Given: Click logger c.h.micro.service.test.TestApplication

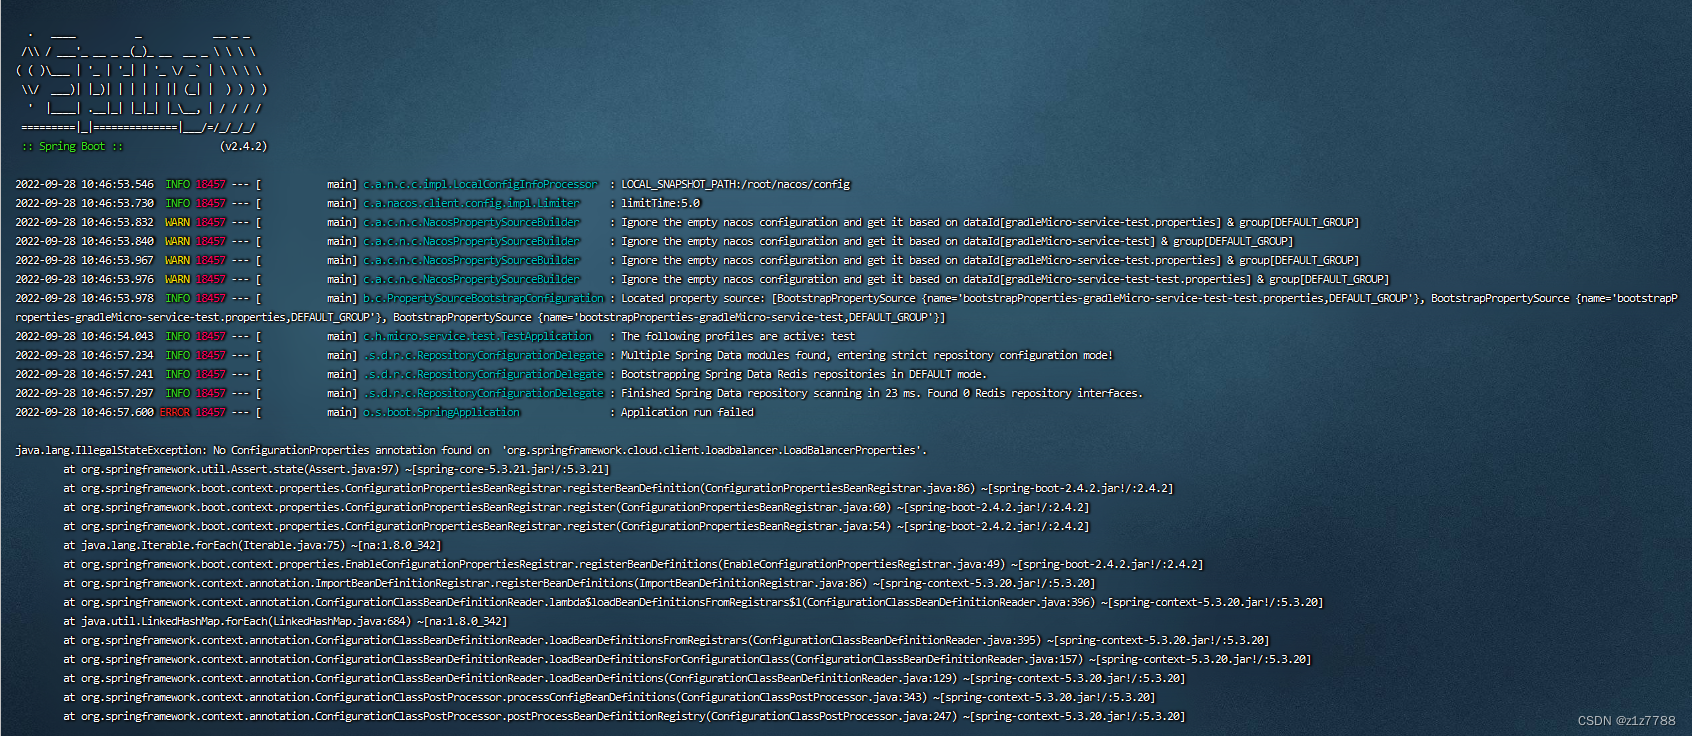Looking at the screenshot, I should coord(477,336).
